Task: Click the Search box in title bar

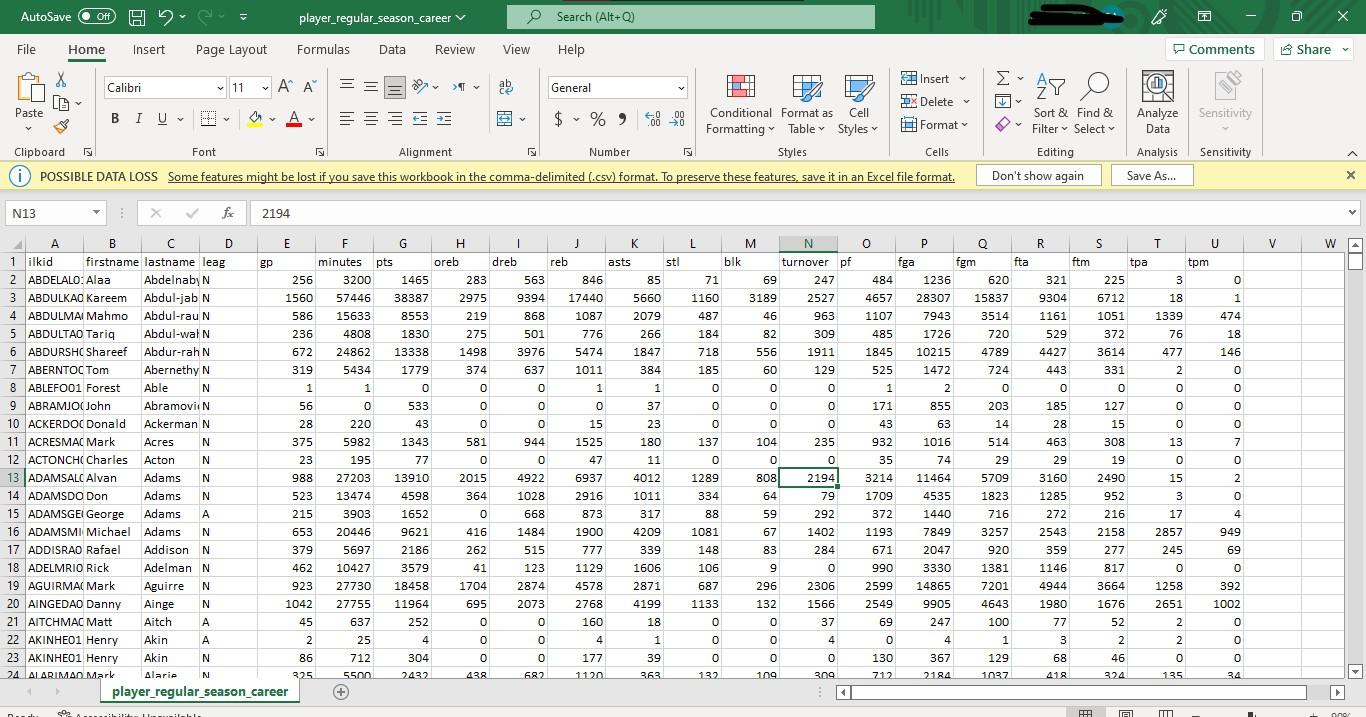Action: pos(690,17)
